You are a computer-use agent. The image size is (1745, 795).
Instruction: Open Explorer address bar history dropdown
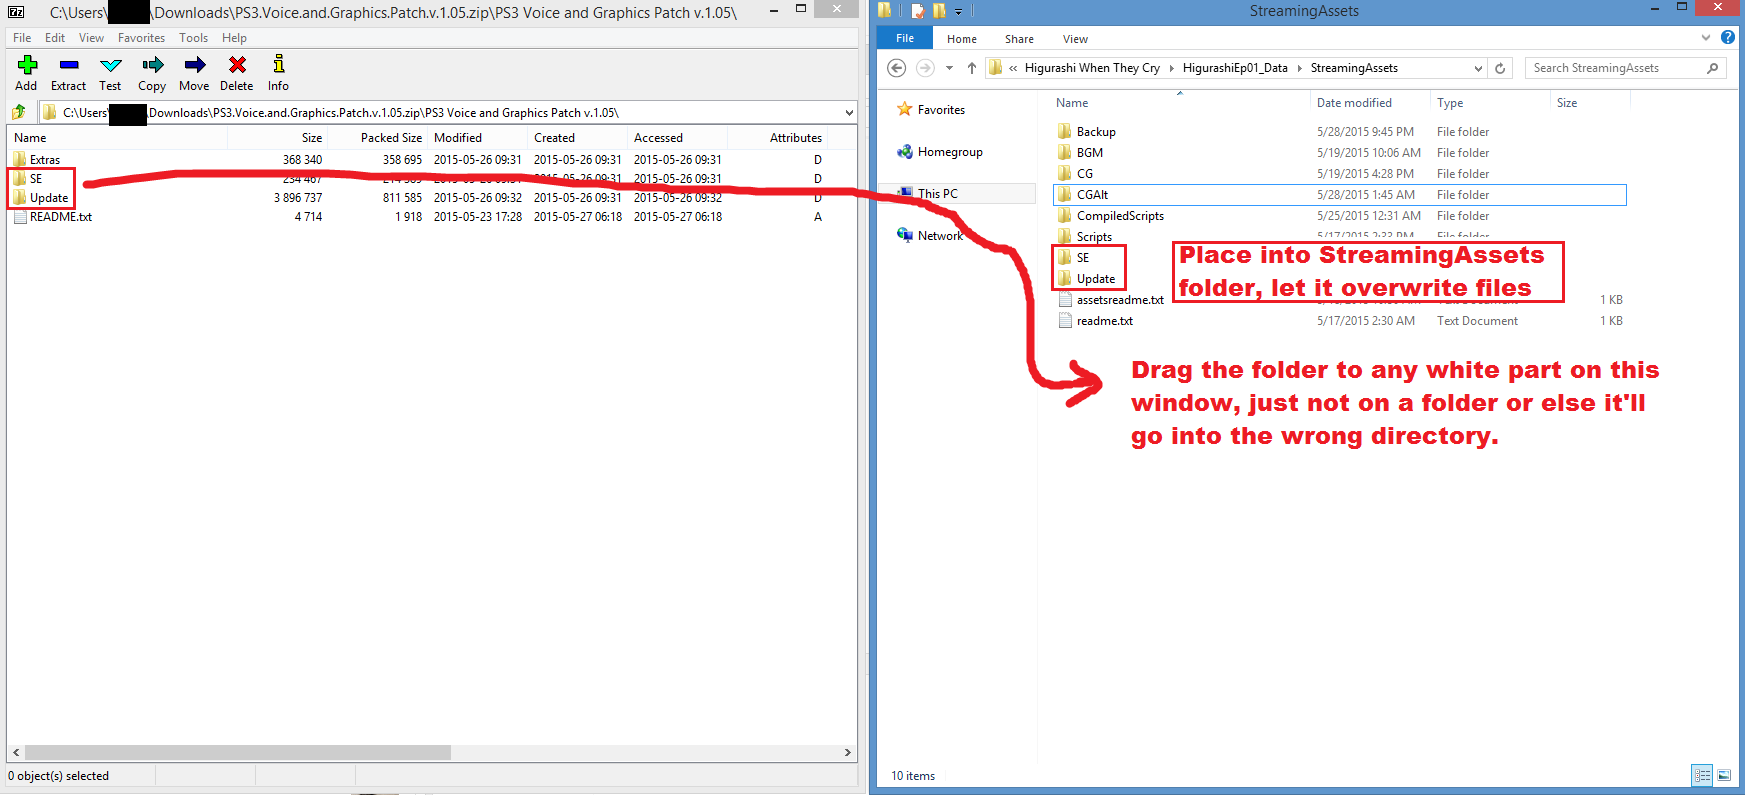pos(1478,68)
